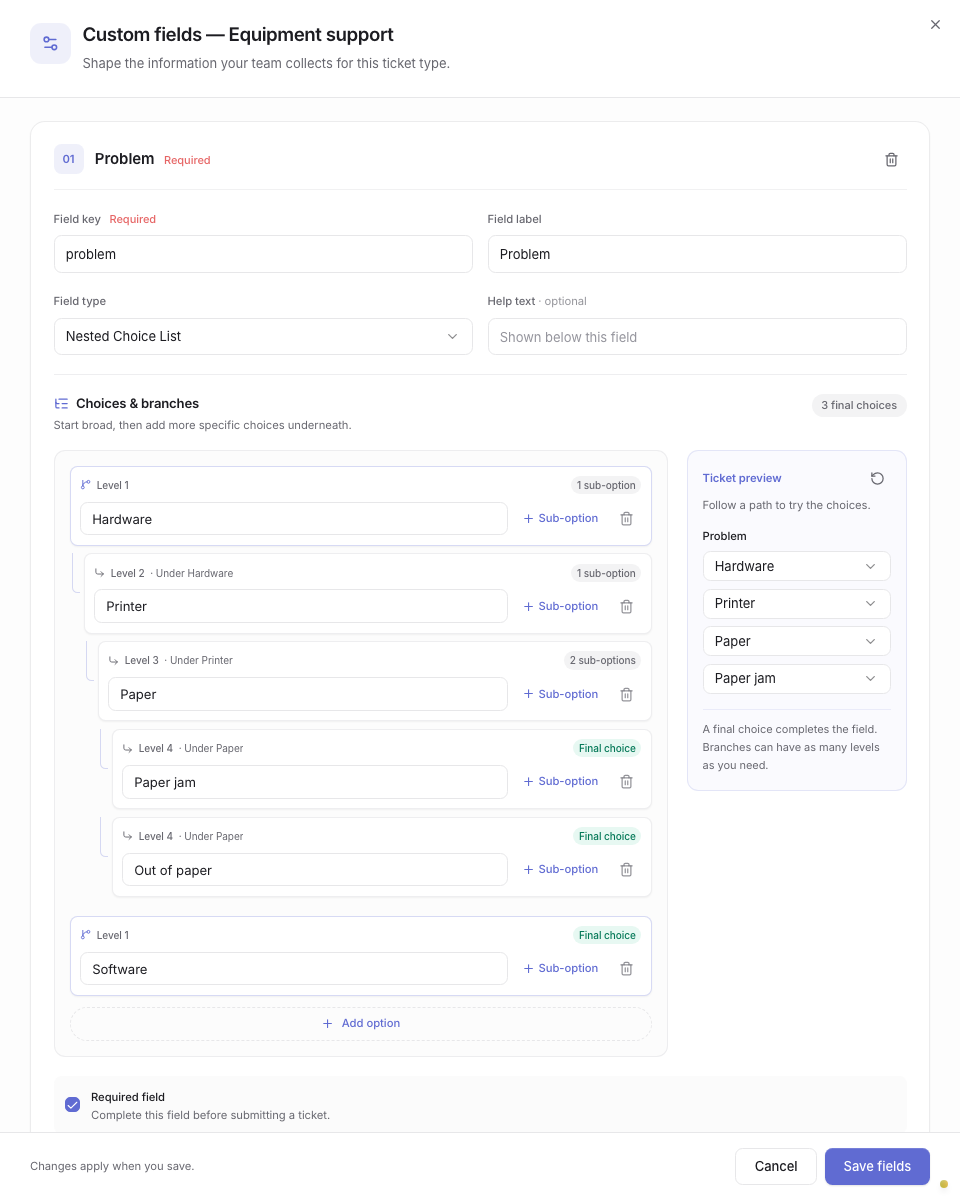Add a sub-option under Software
This screenshot has height=1200, width=960.
[561, 968]
